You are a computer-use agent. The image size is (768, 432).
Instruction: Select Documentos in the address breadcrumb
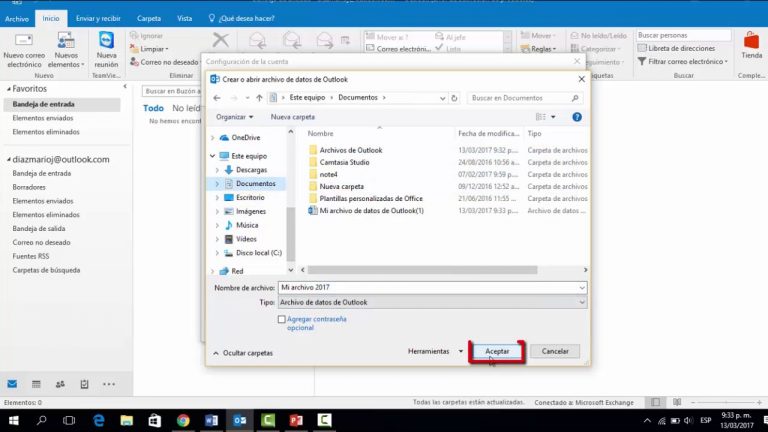358,97
